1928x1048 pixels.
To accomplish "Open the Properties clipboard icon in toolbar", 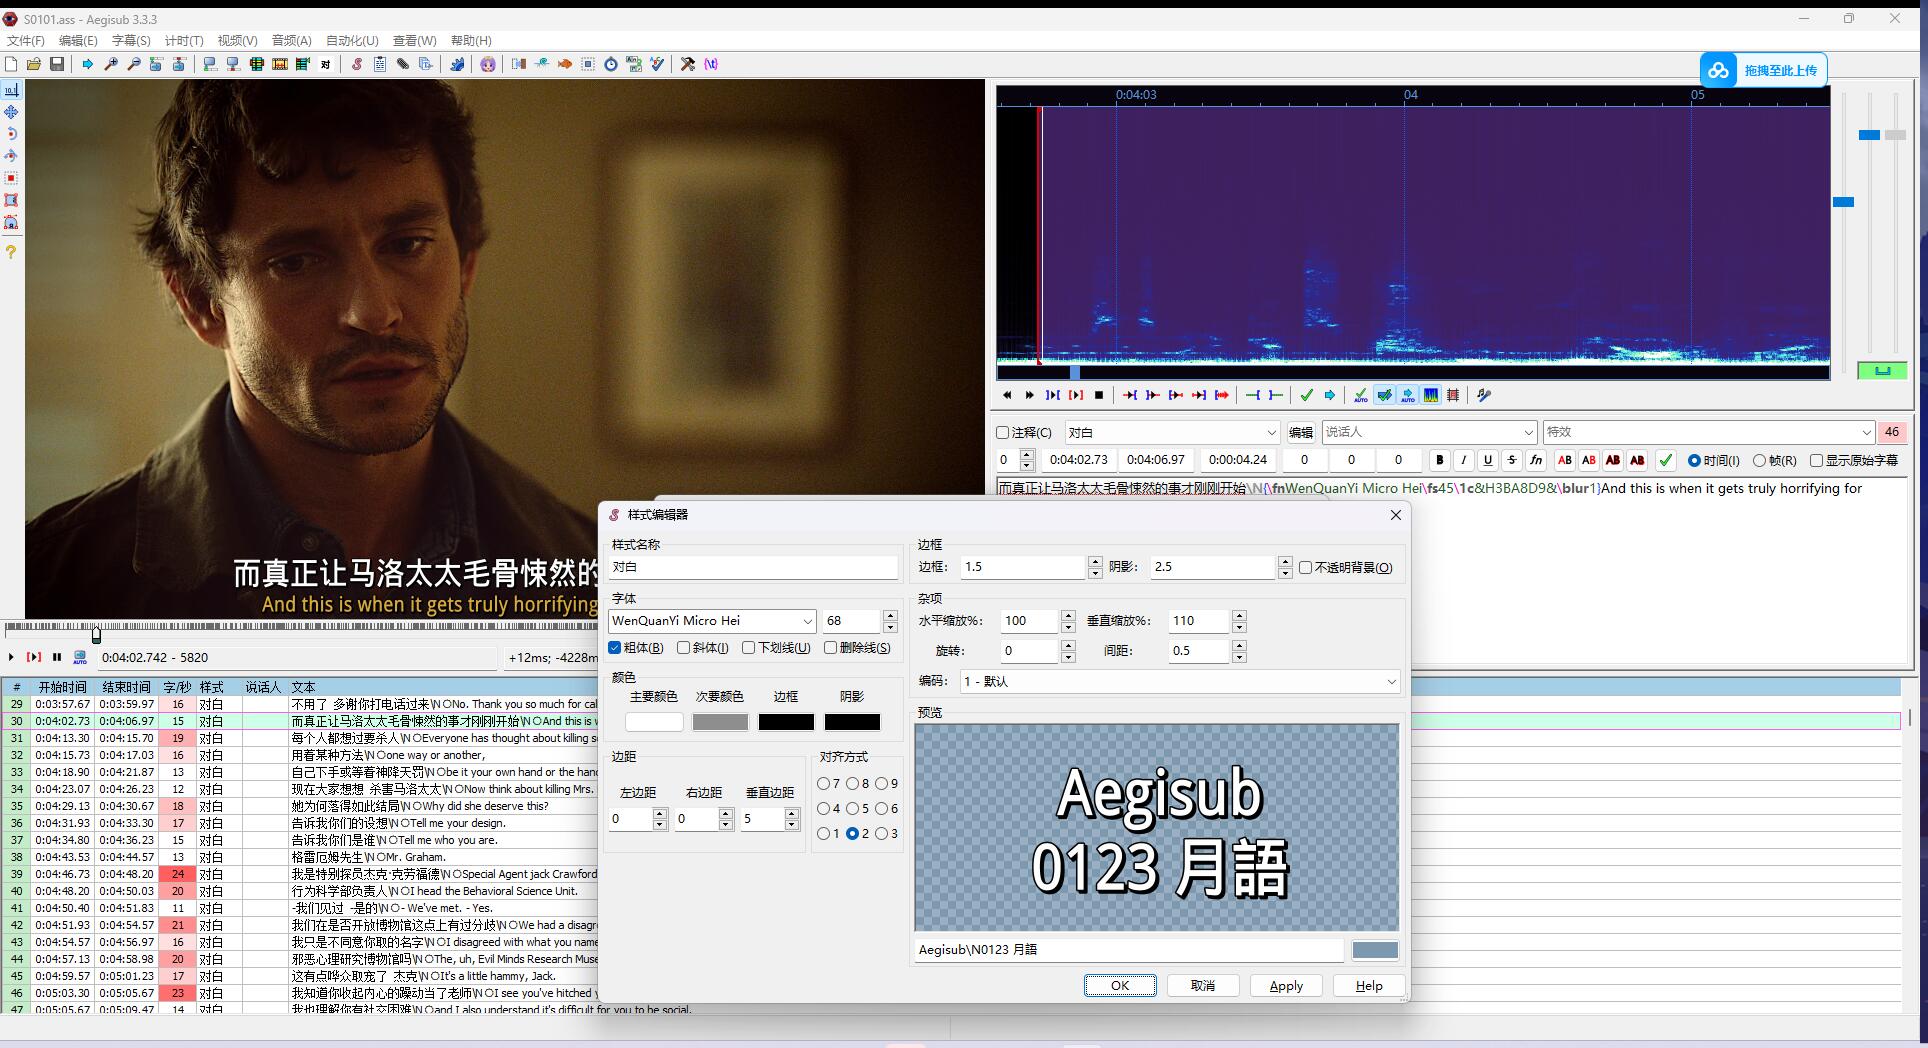I will (380, 64).
